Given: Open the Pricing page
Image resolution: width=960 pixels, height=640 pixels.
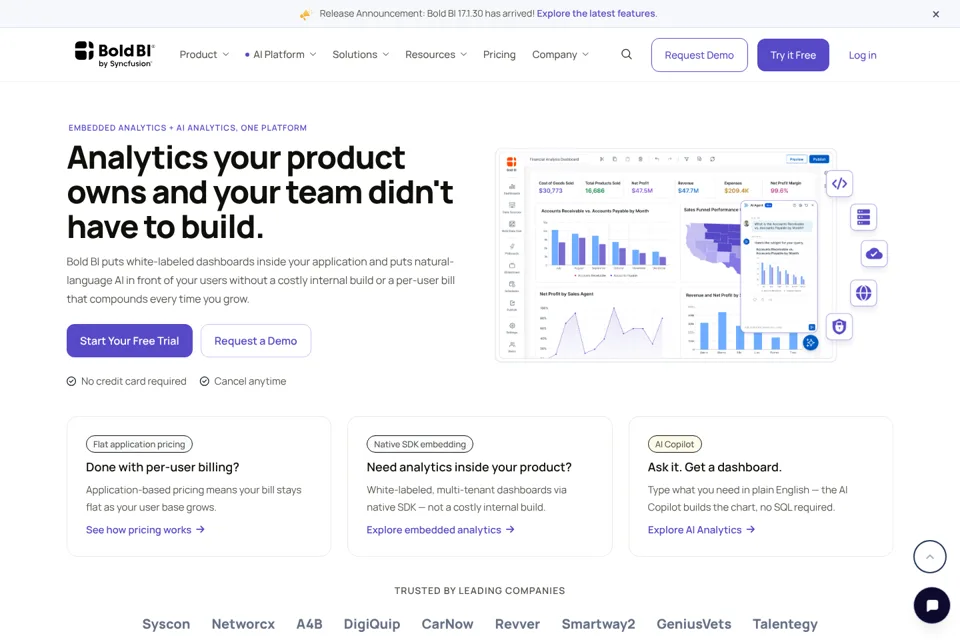Looking at the screenshot, I should (x=499, y=55).
